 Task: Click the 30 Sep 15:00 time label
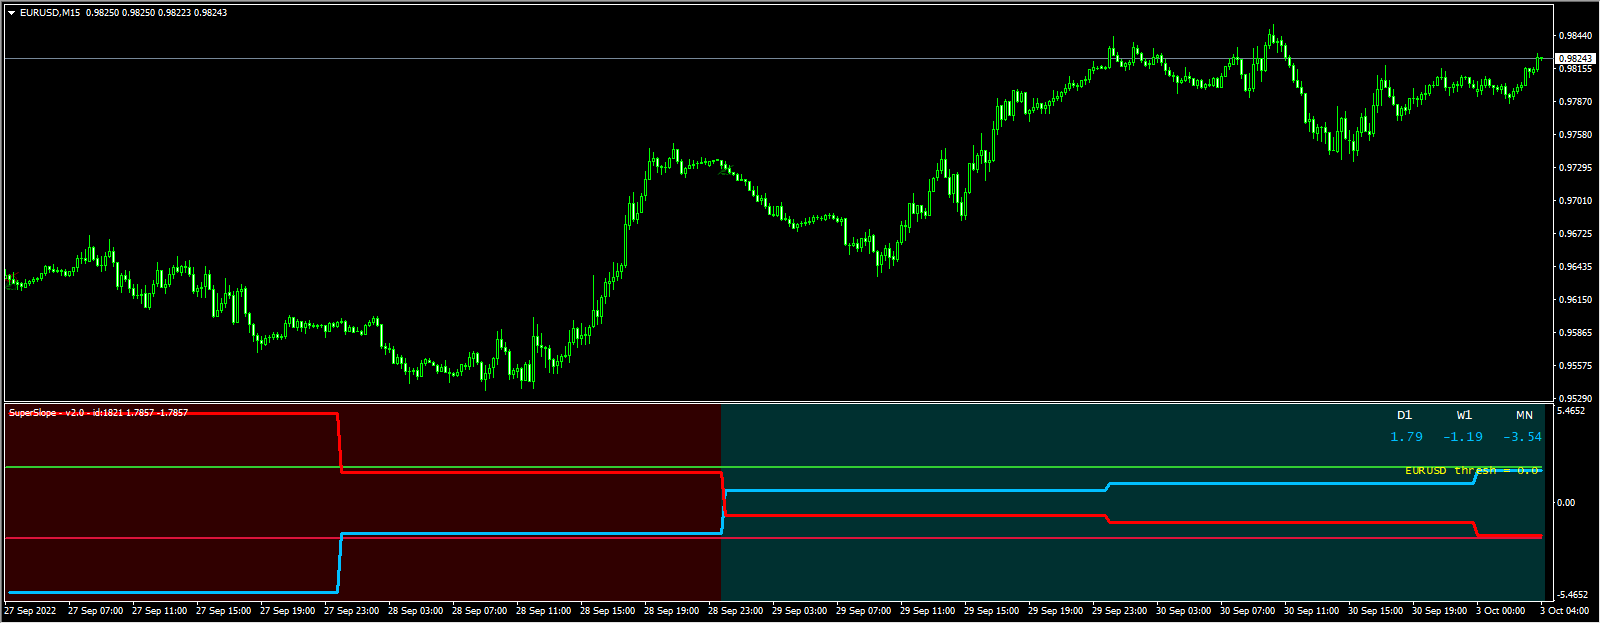click(1376, 611)
